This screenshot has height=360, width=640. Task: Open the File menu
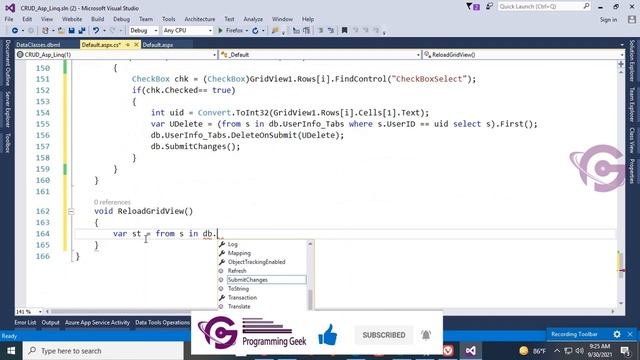(x=9, y=19)
